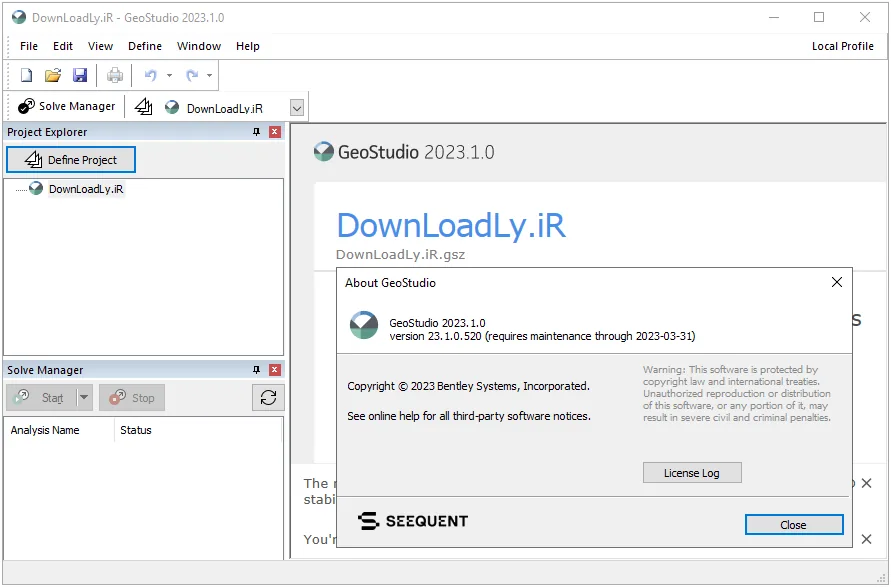
Task: Click DownLoadLy.iR globe icon in toolbar
Action: click(x=172, y=107)
